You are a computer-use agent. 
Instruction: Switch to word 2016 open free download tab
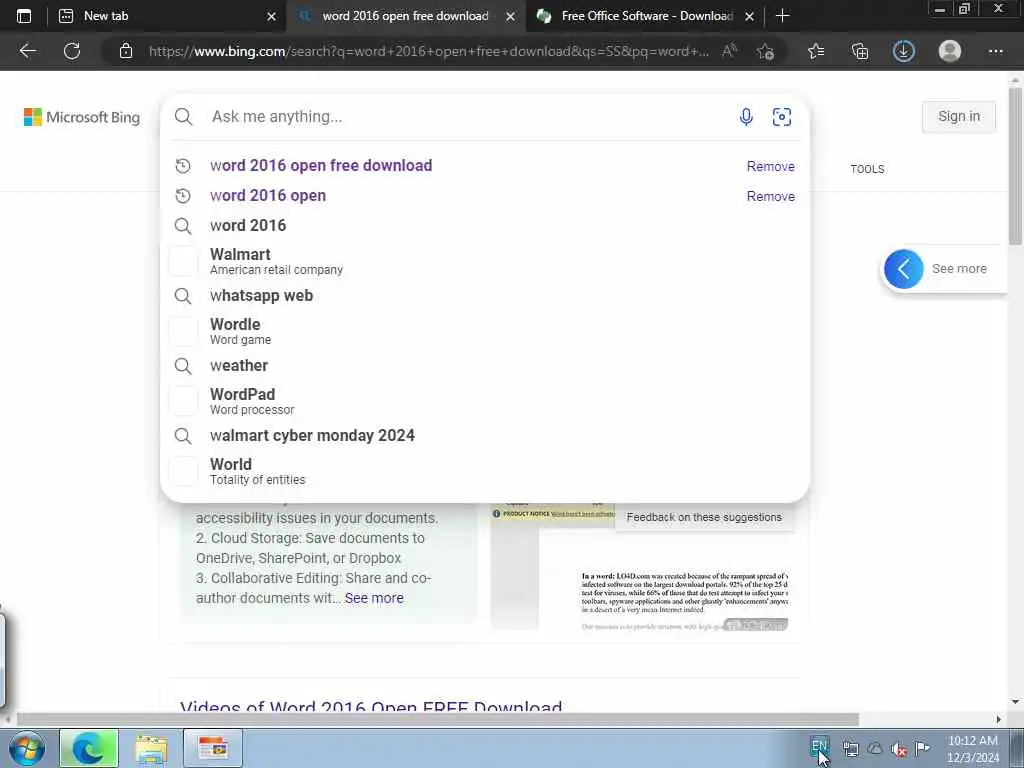point(405,16)
